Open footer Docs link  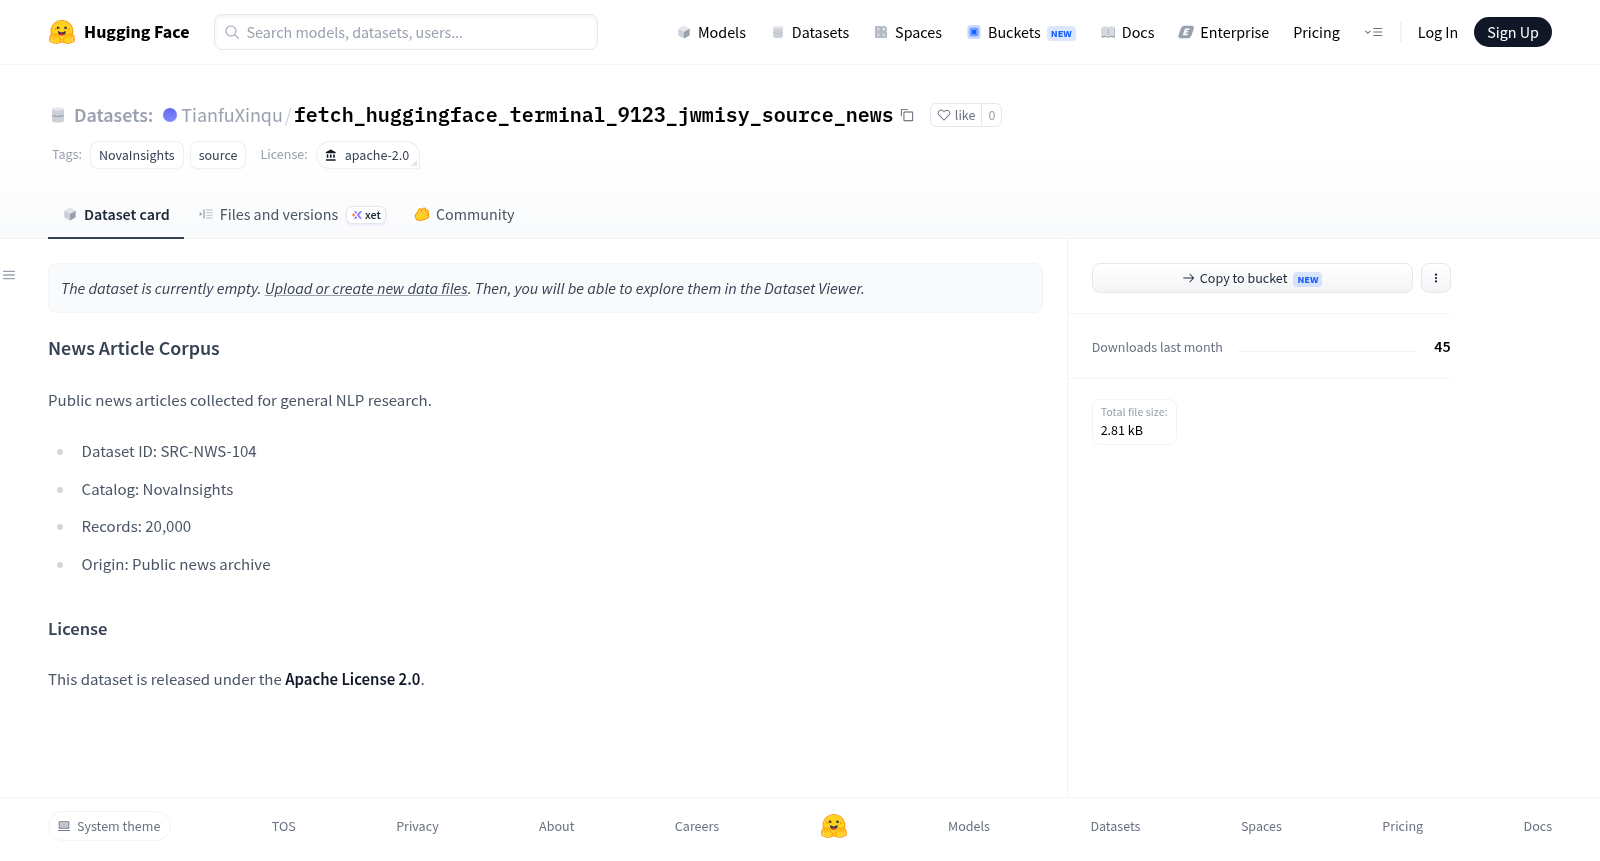click(1537, 826)
